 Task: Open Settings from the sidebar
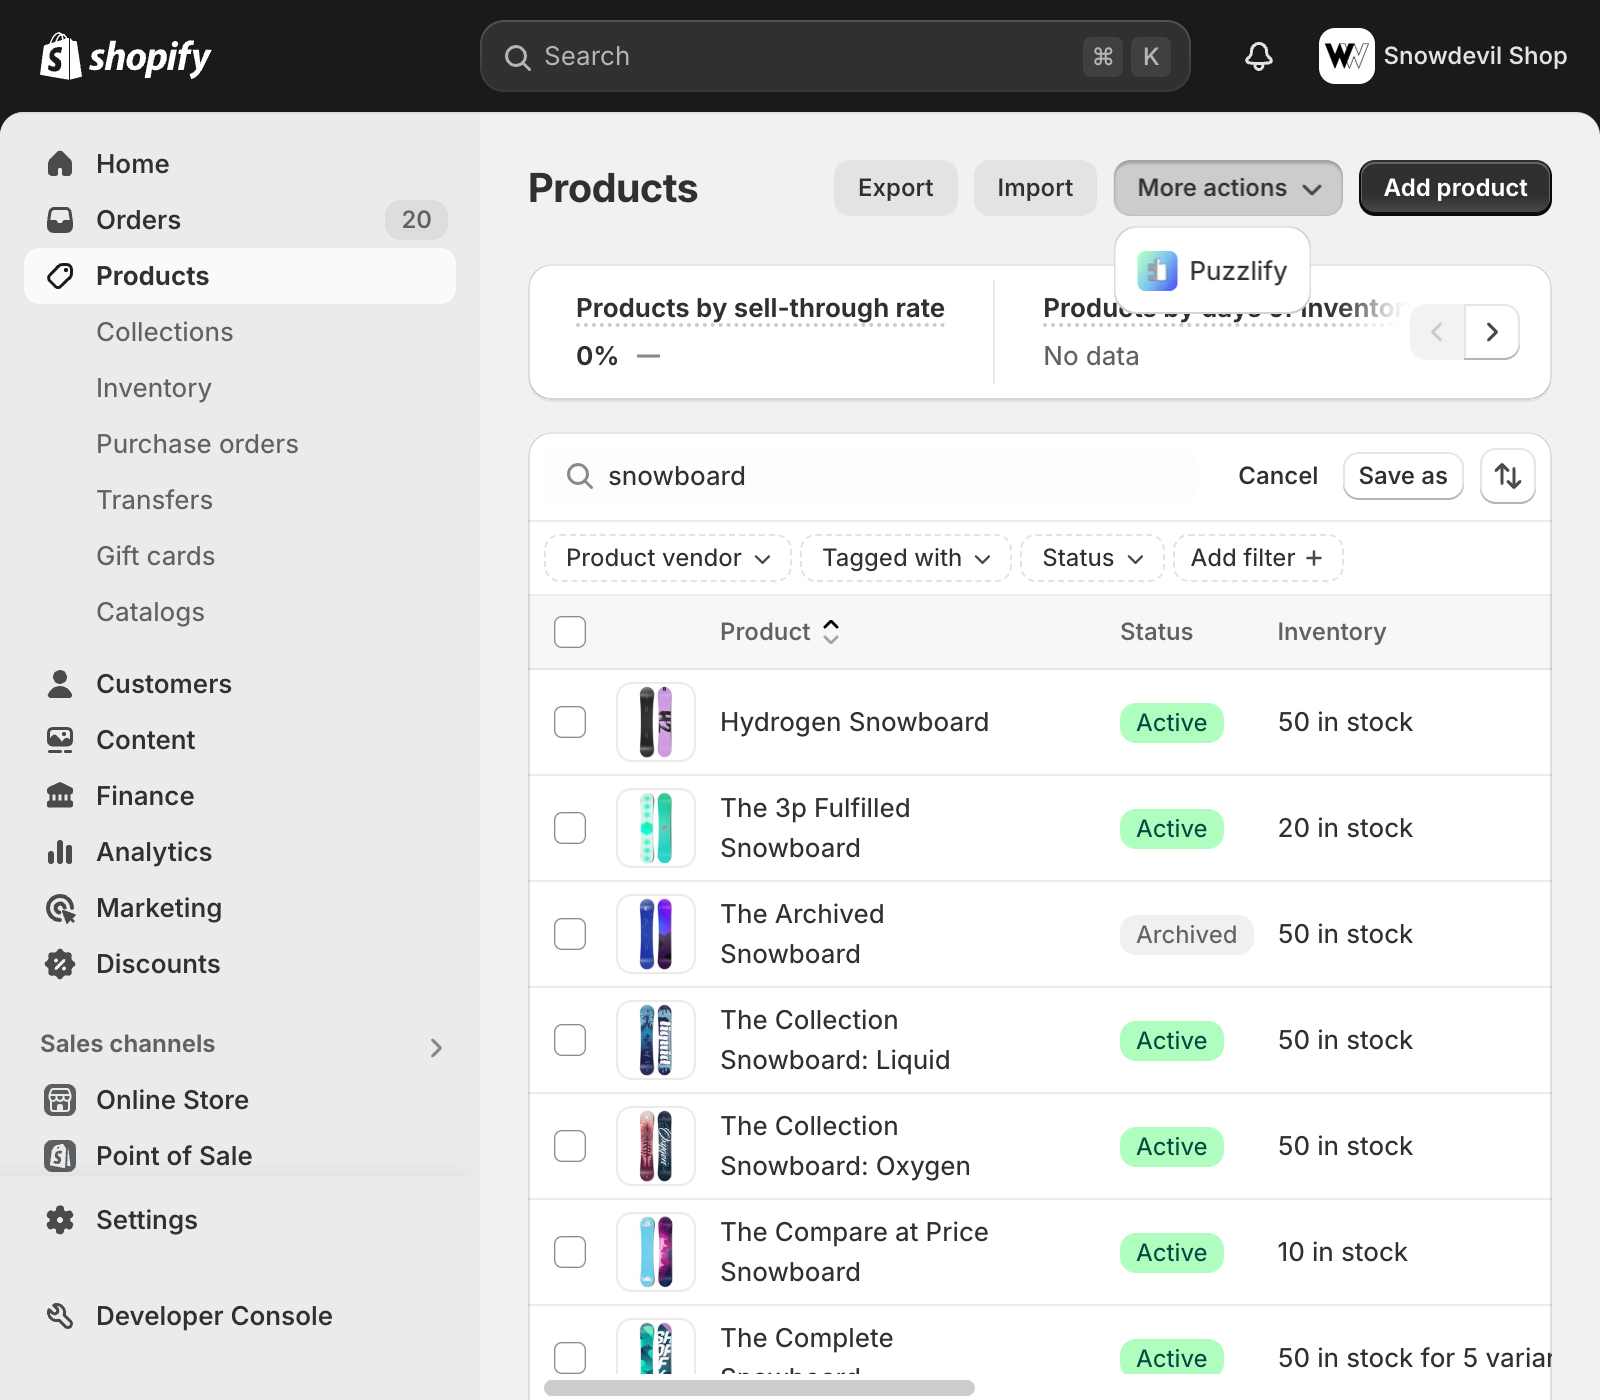pos(146,1220)
